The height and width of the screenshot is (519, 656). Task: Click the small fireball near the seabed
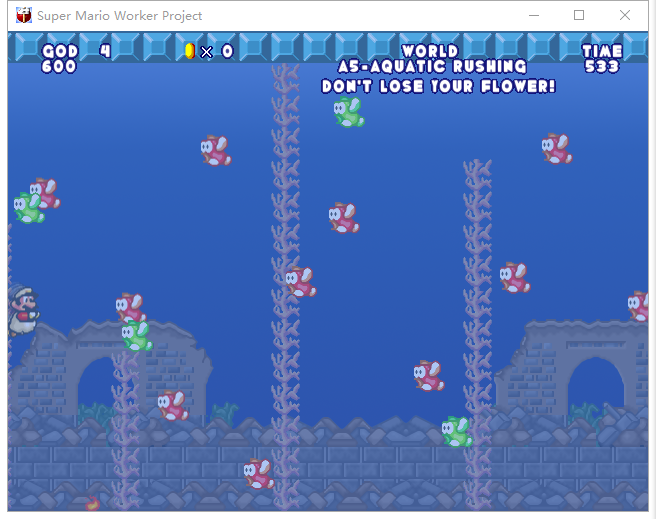coord(92,503)
